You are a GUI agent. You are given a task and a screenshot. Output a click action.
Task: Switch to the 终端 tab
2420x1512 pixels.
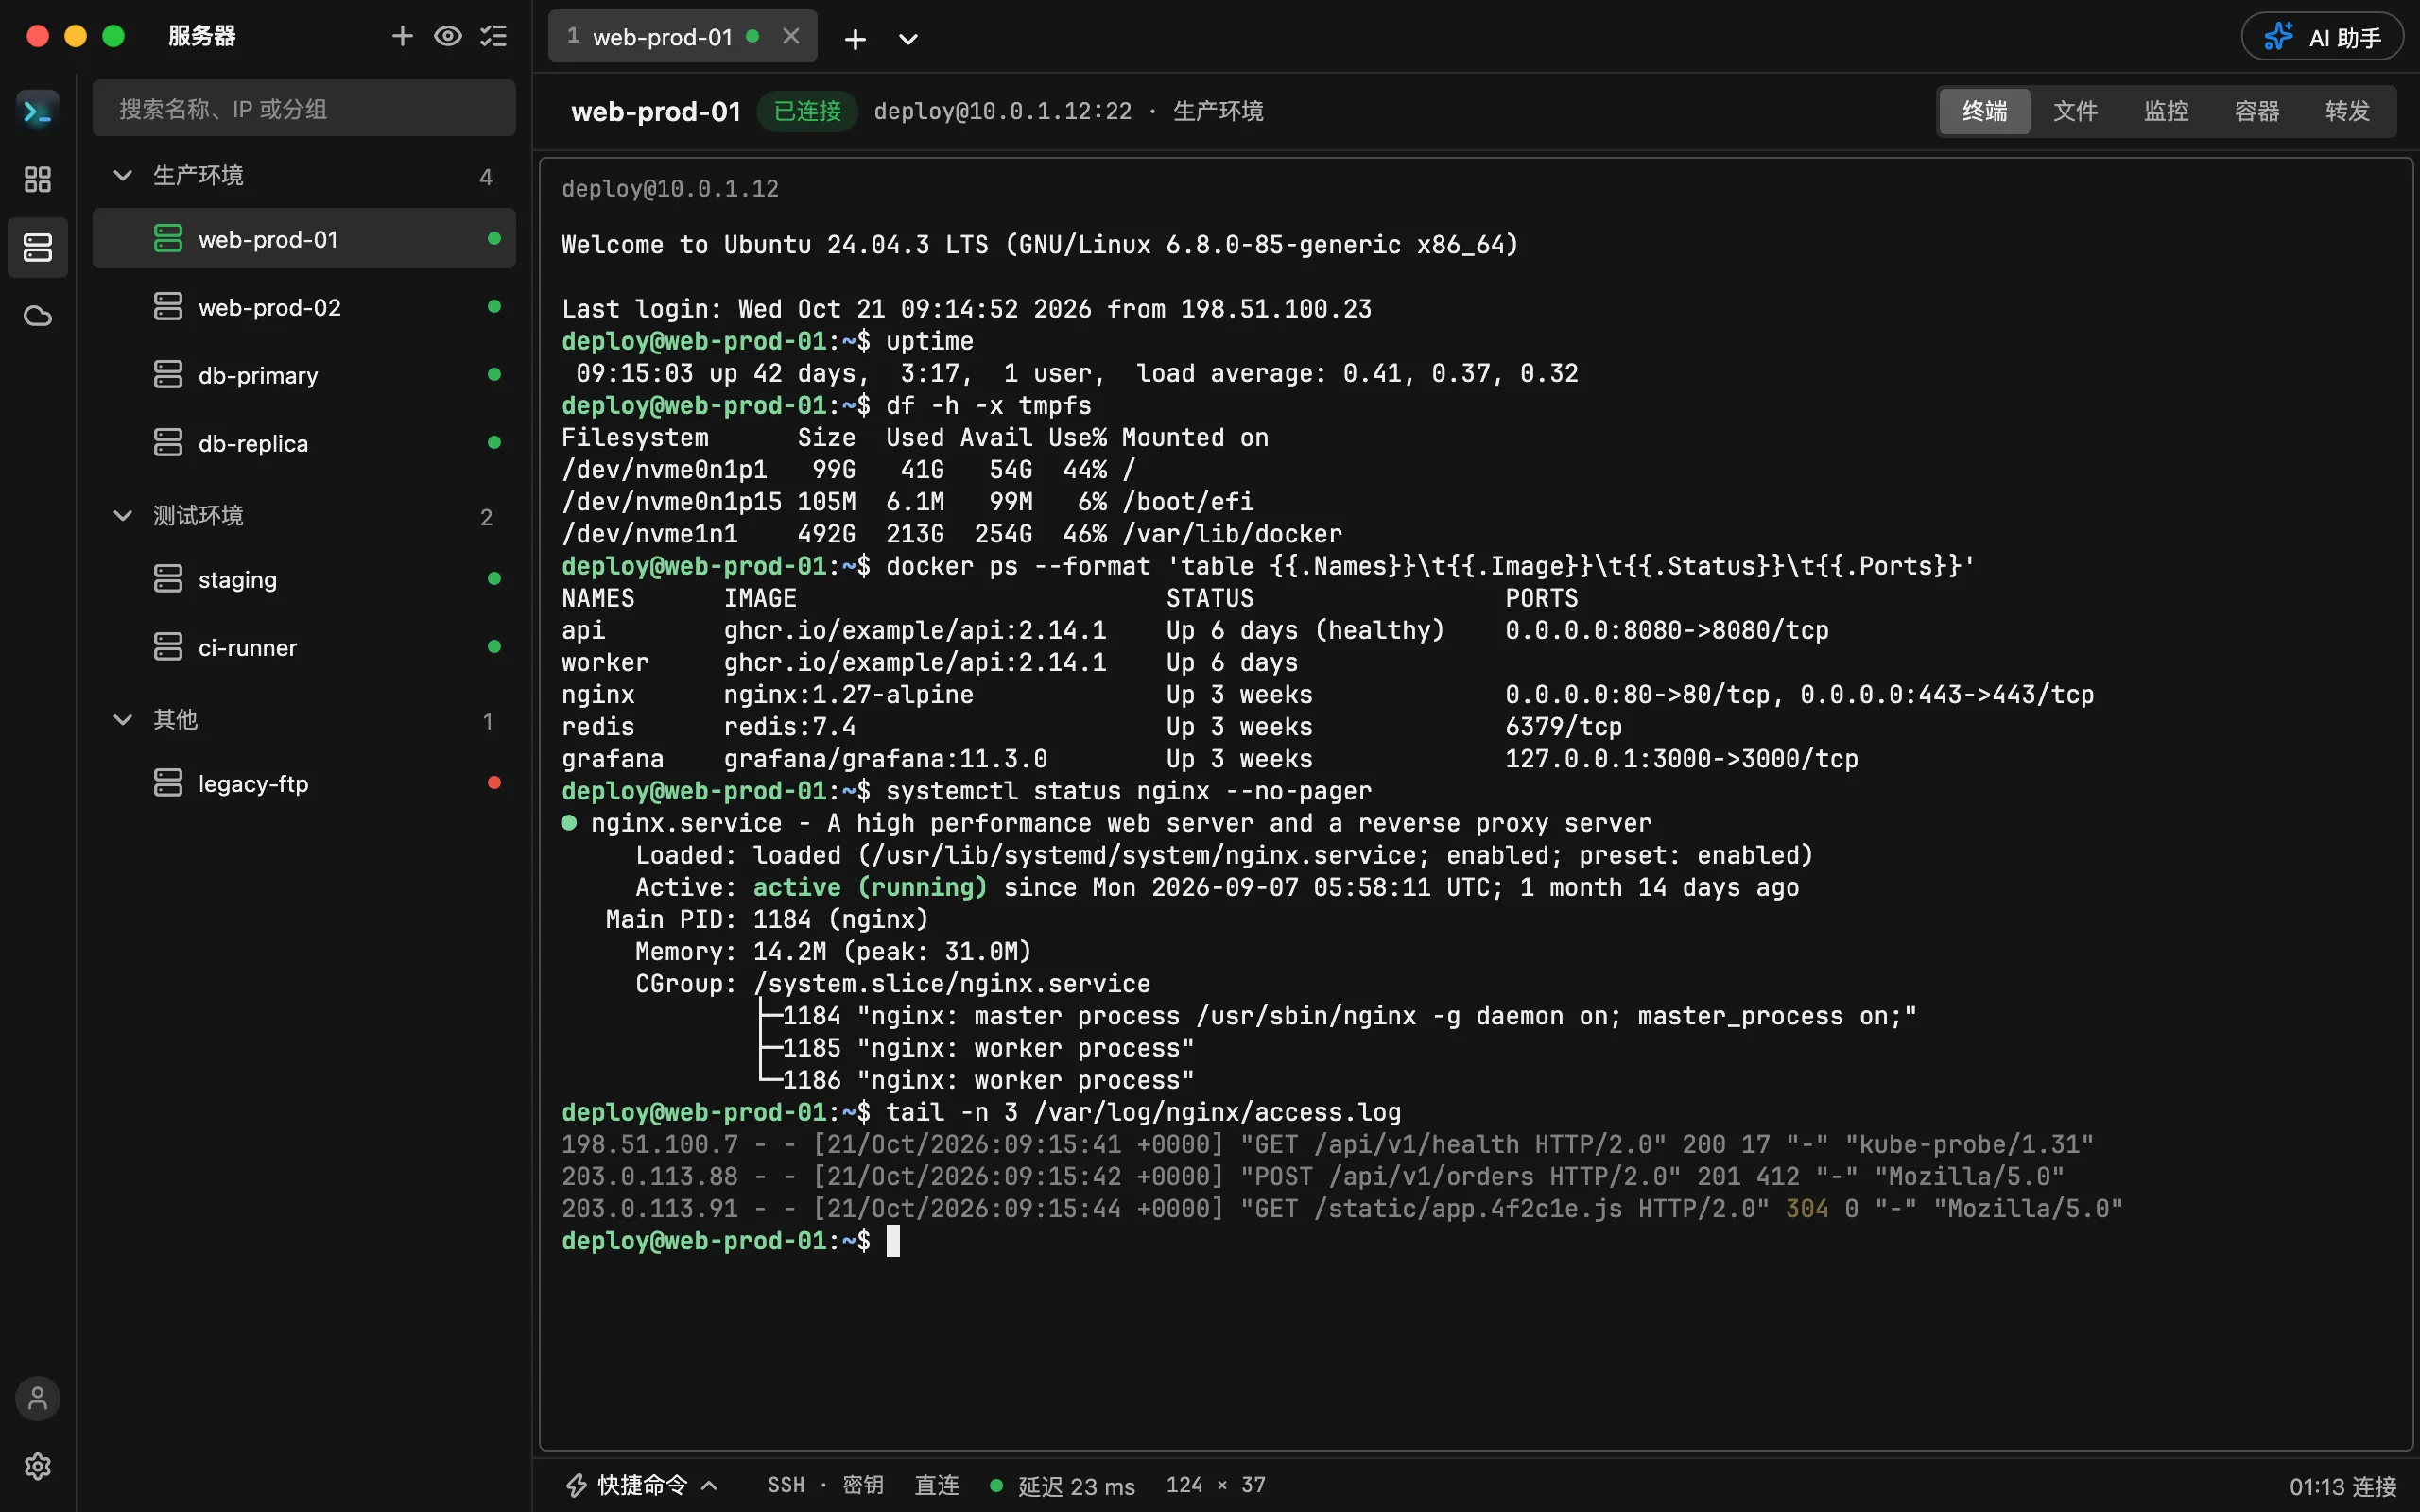pos(1985,111)
